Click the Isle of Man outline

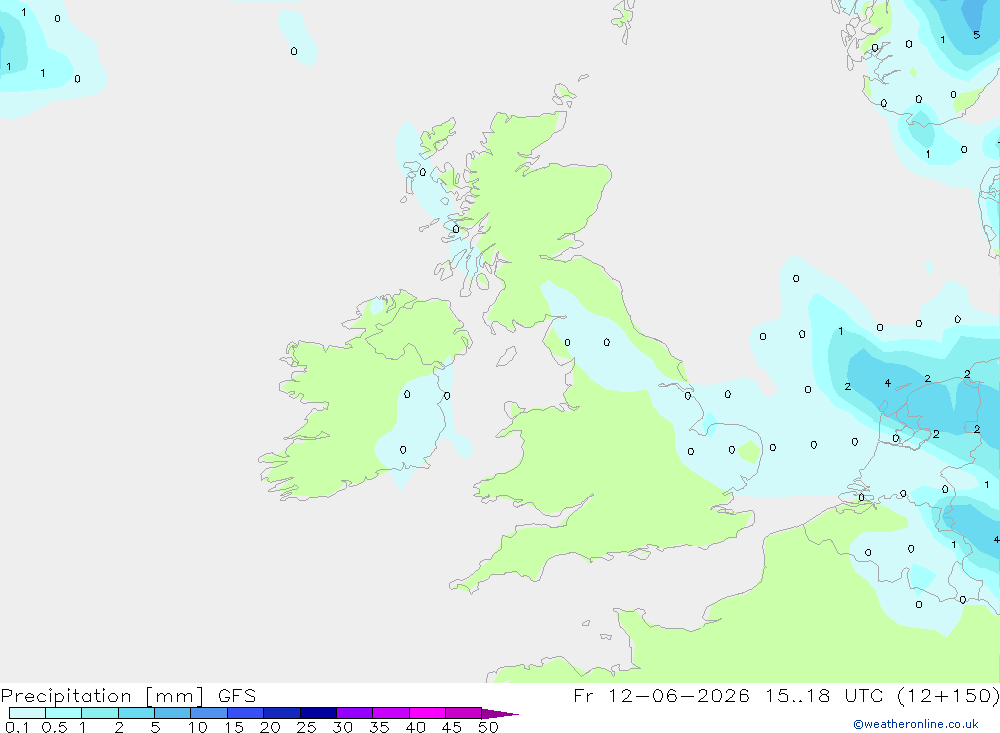click(x=506, y=356)
